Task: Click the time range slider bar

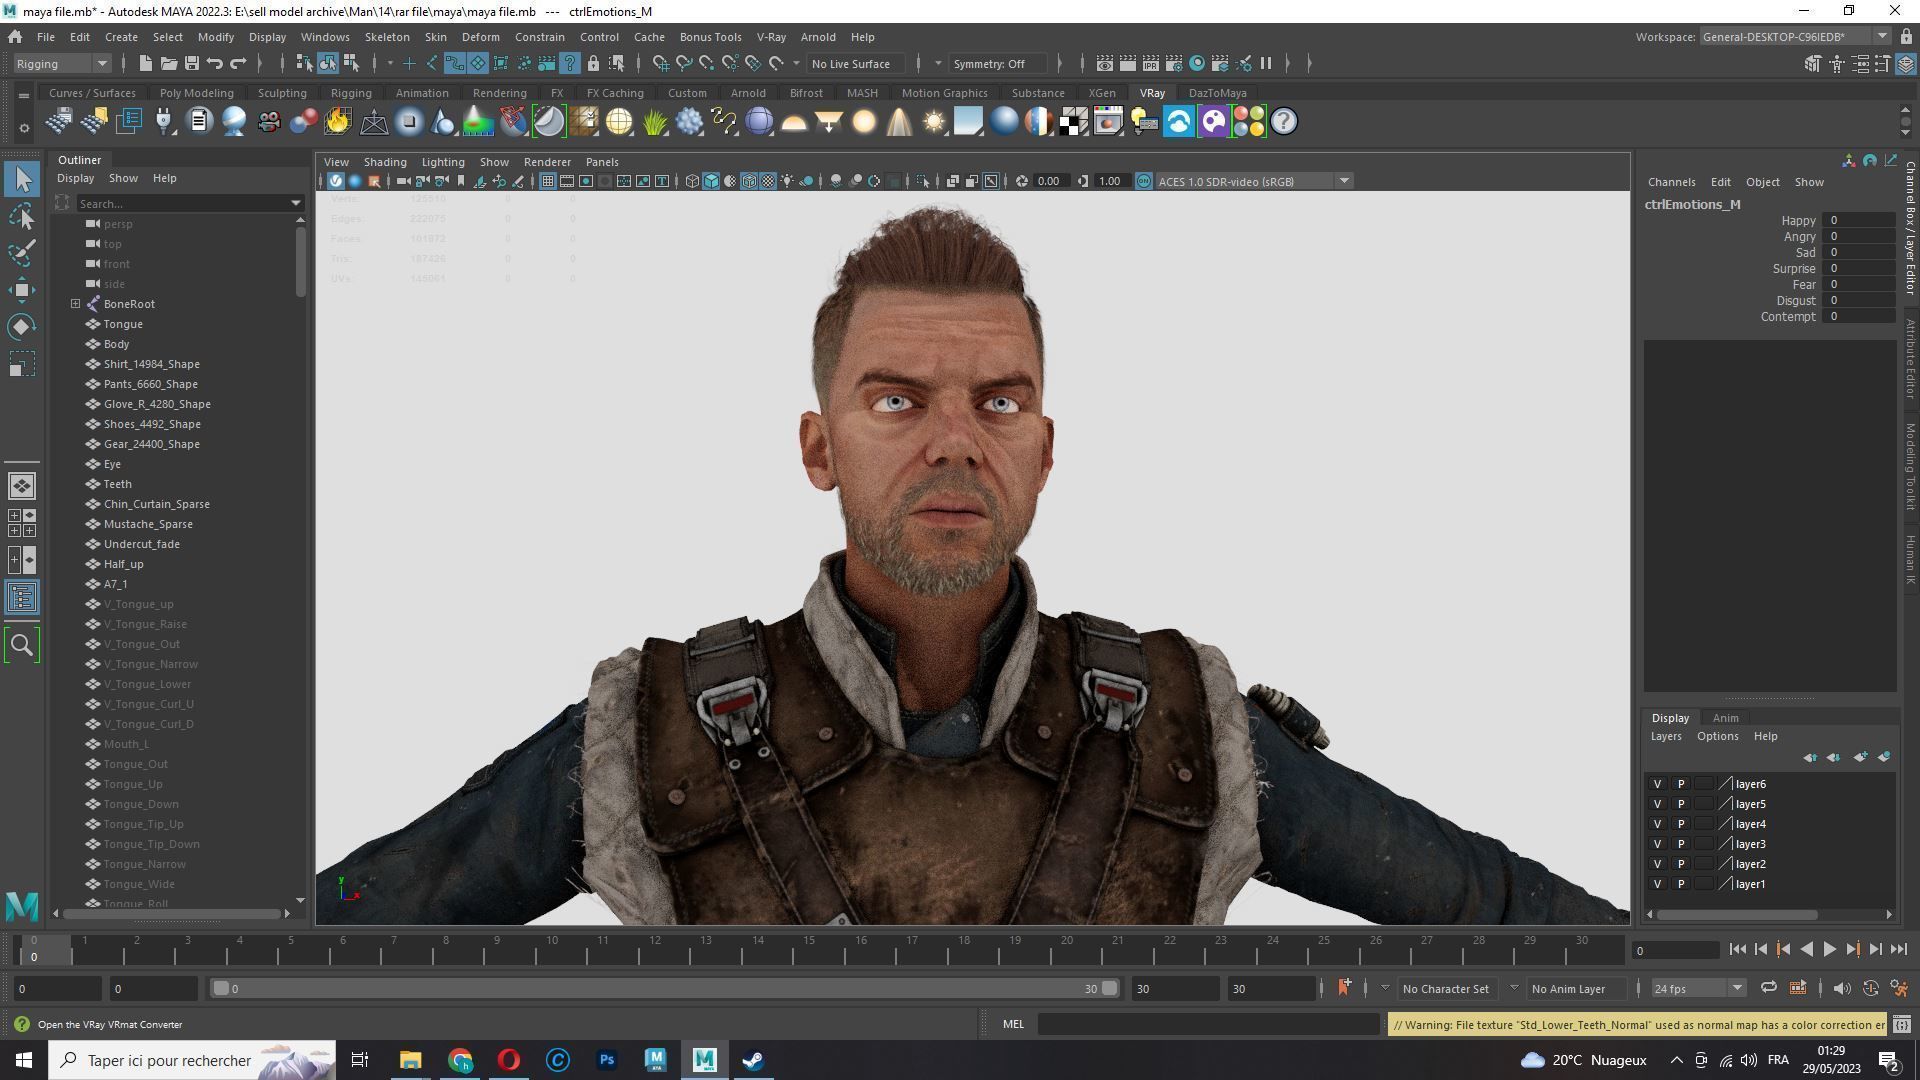Action: (664, 989)
